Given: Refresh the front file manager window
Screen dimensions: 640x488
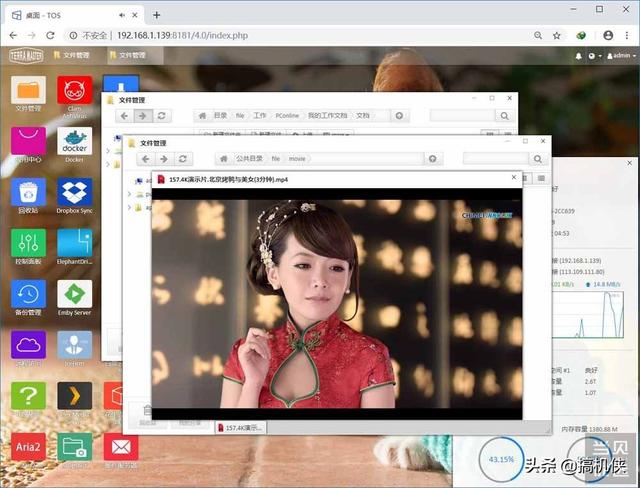Looking at the screenshot, I should 183,159.
